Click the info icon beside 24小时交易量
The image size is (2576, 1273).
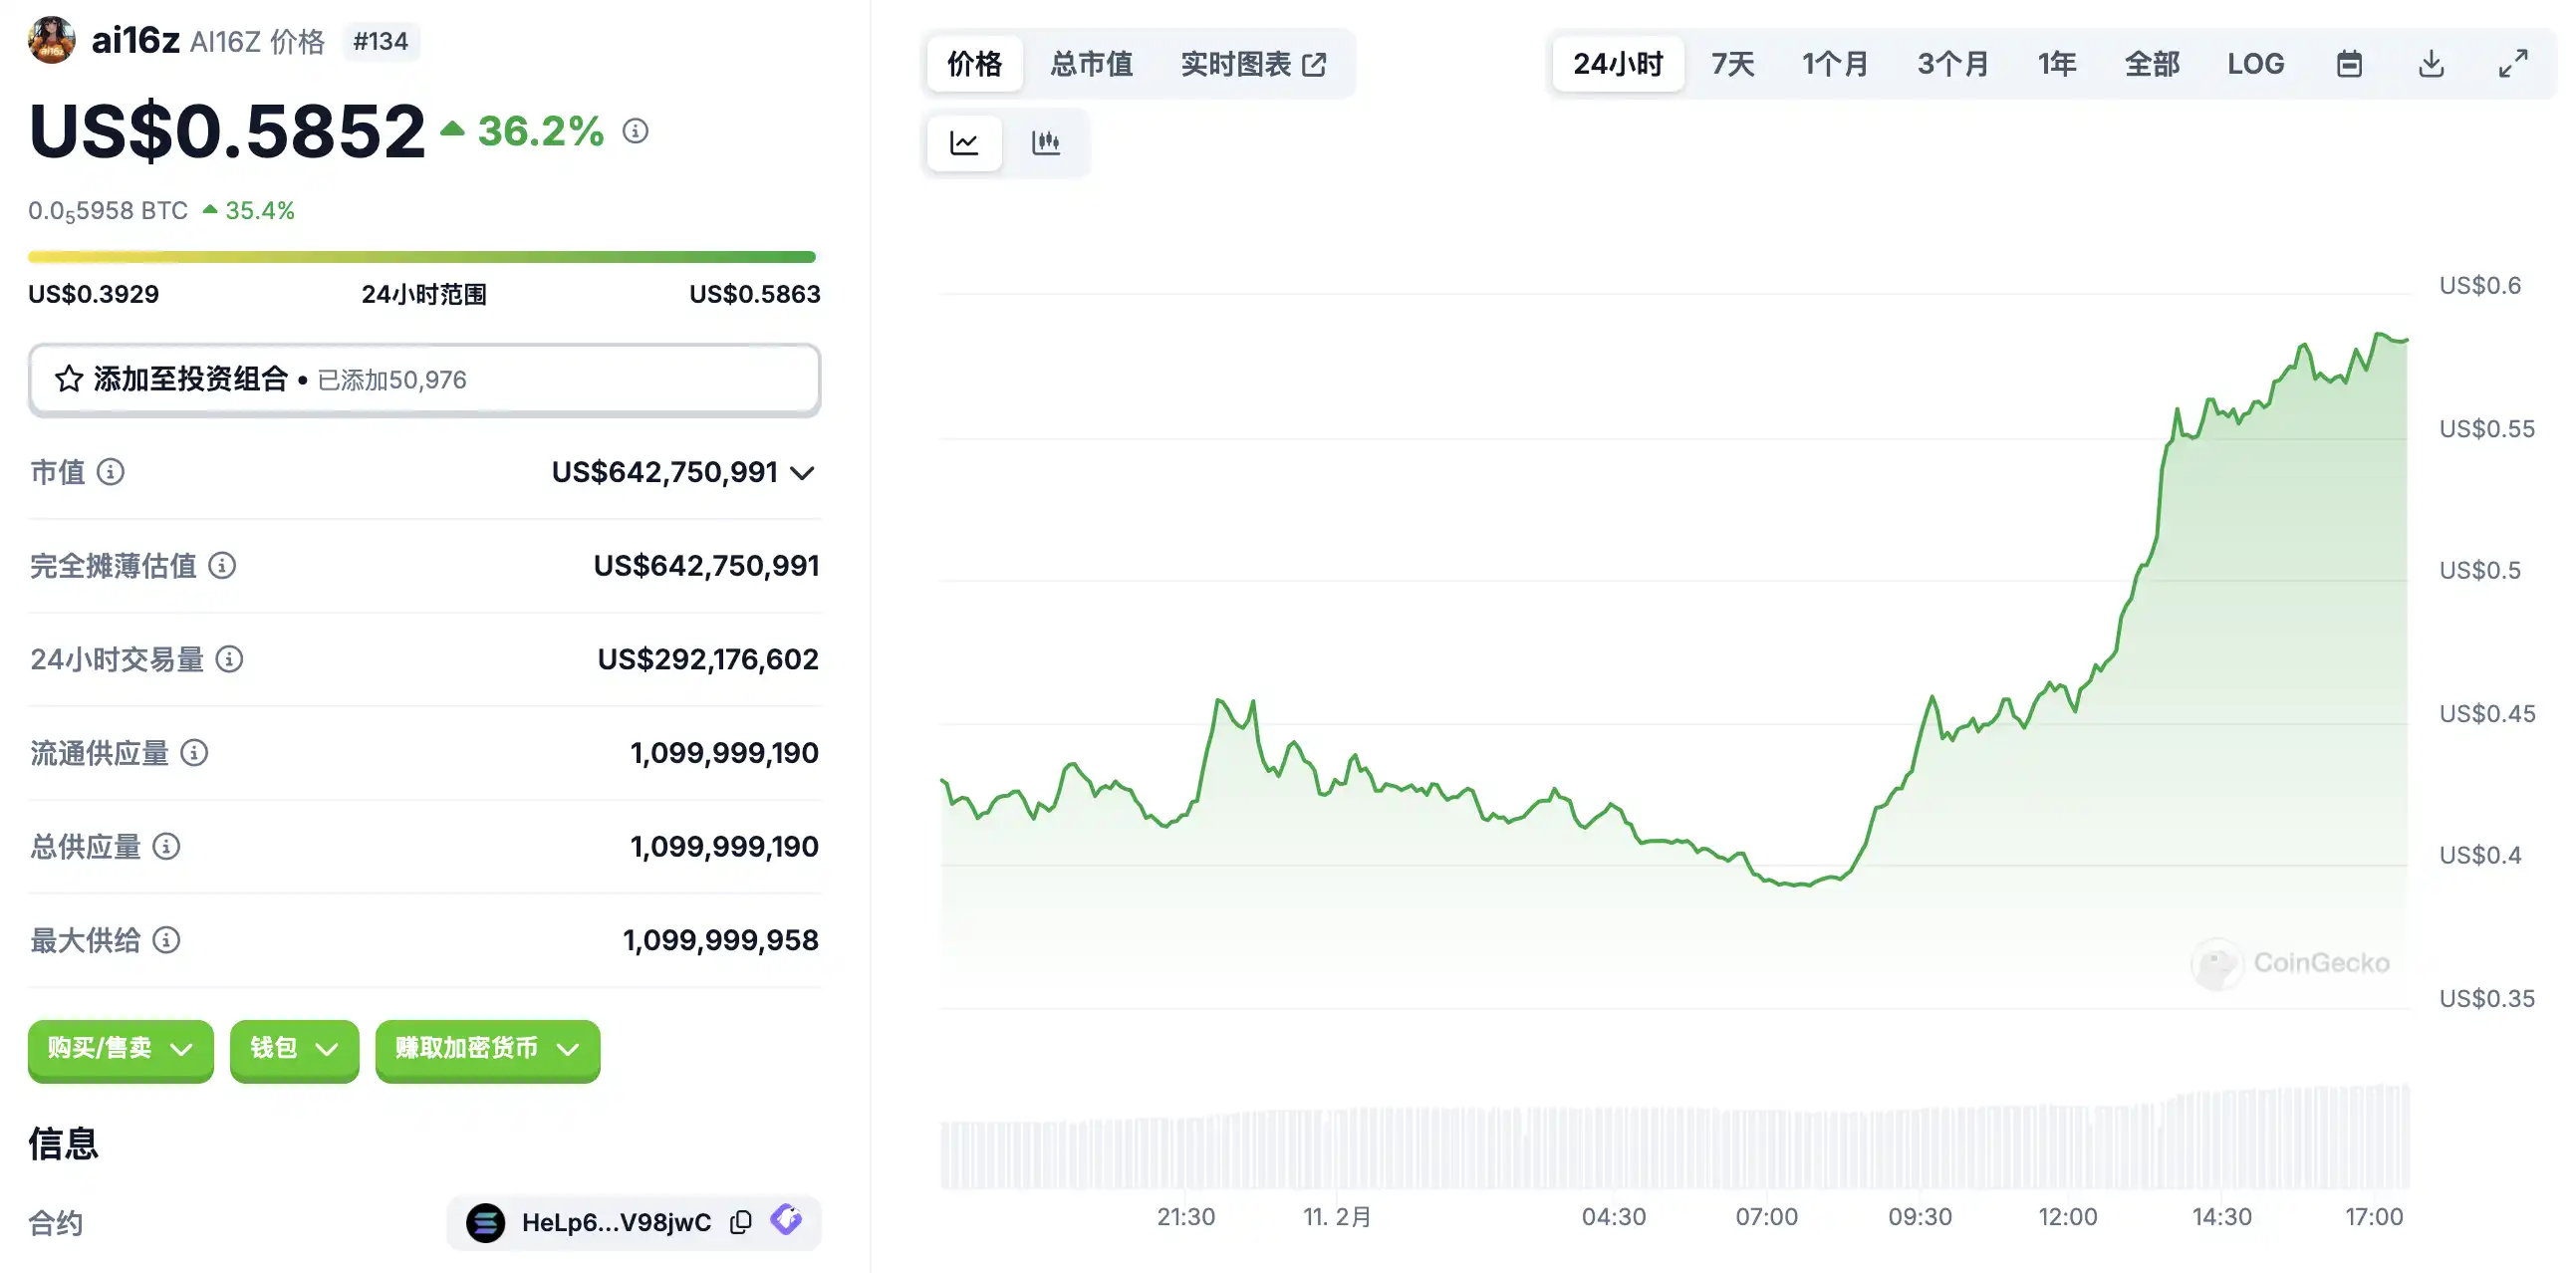(230, 659)
